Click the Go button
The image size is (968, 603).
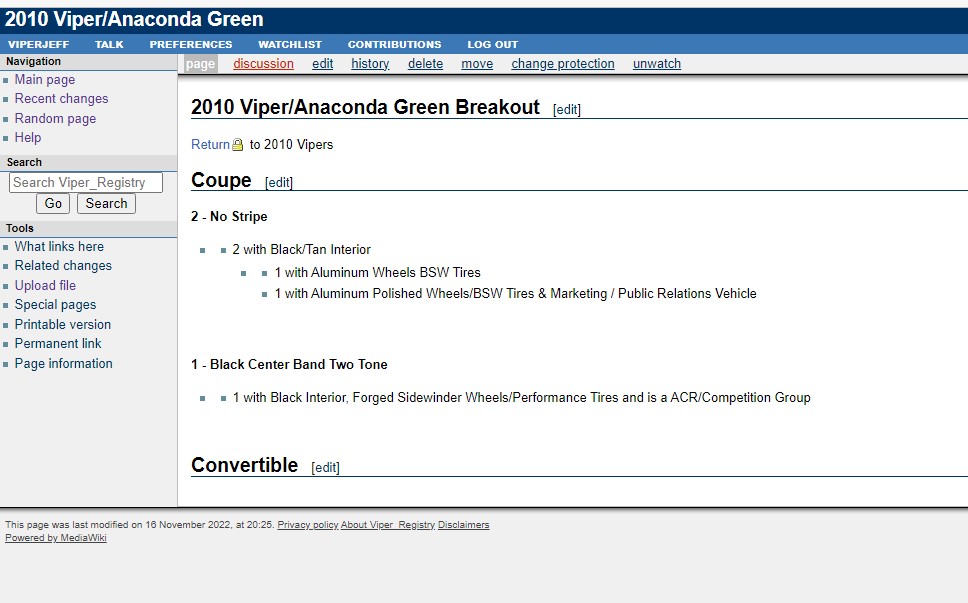(x=53, y=204)
